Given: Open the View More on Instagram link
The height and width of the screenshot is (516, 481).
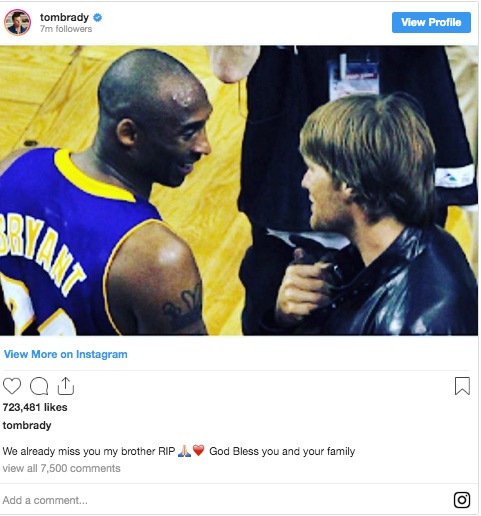Looking at the screenshot, I should [x=66, y=354].
